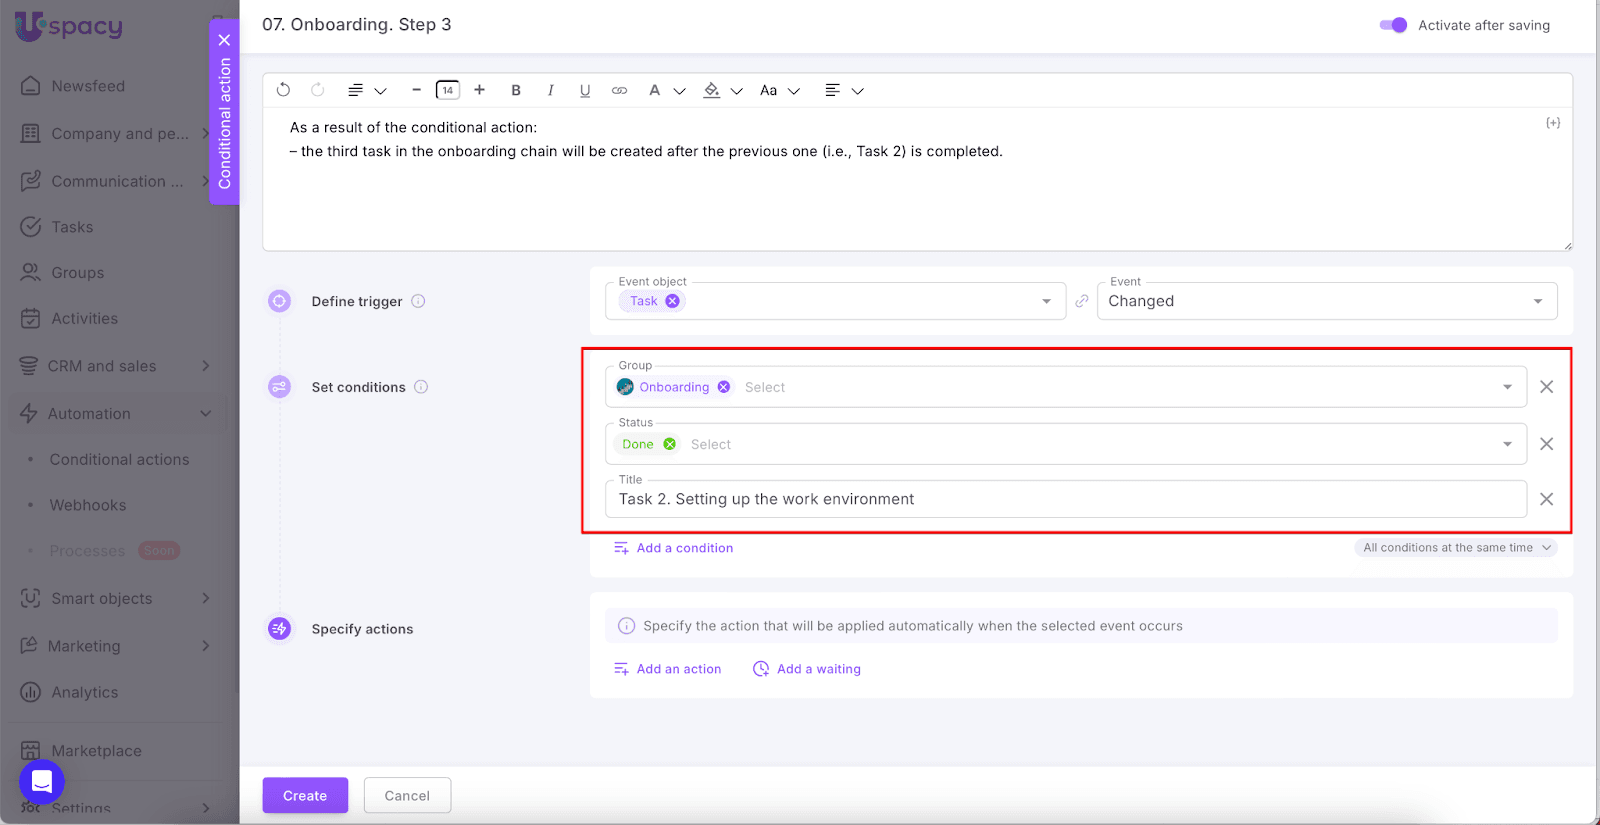Apply italic formatting in editor
Image resolution: width=1600 pixels, height=825 pixels.
click(x=550, y=90)
